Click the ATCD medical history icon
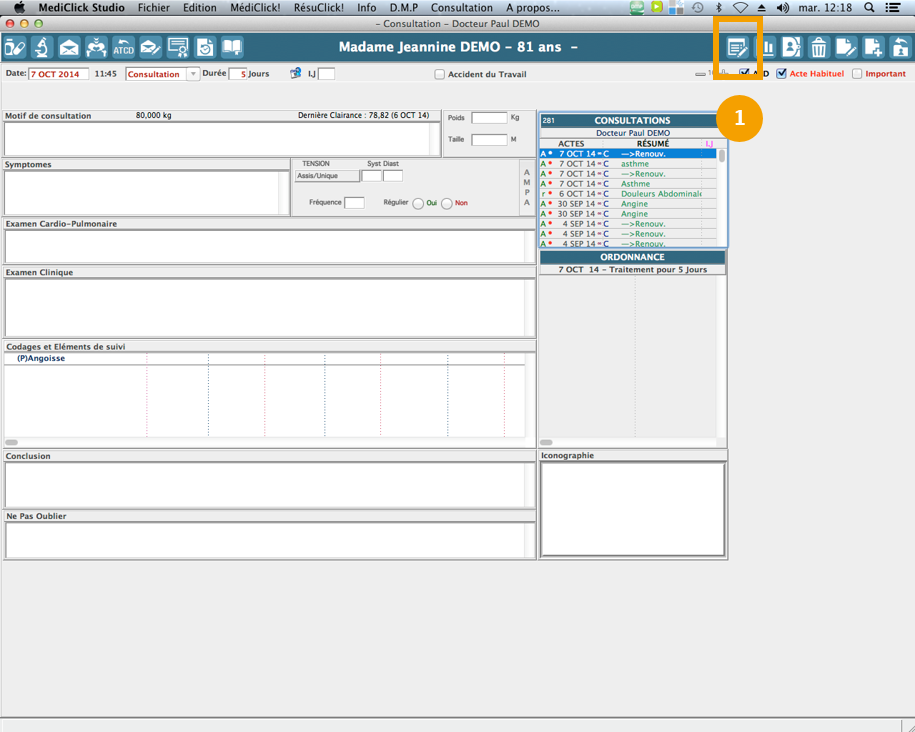 click(123, 47)
